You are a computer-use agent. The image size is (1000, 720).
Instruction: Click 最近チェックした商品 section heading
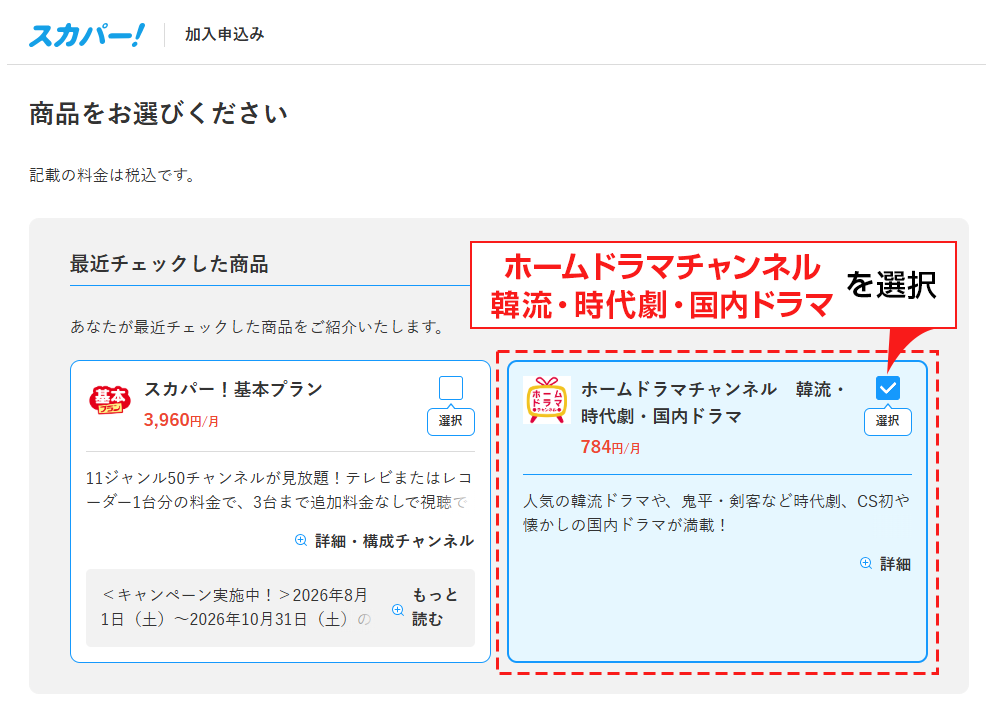pos(169,264)
